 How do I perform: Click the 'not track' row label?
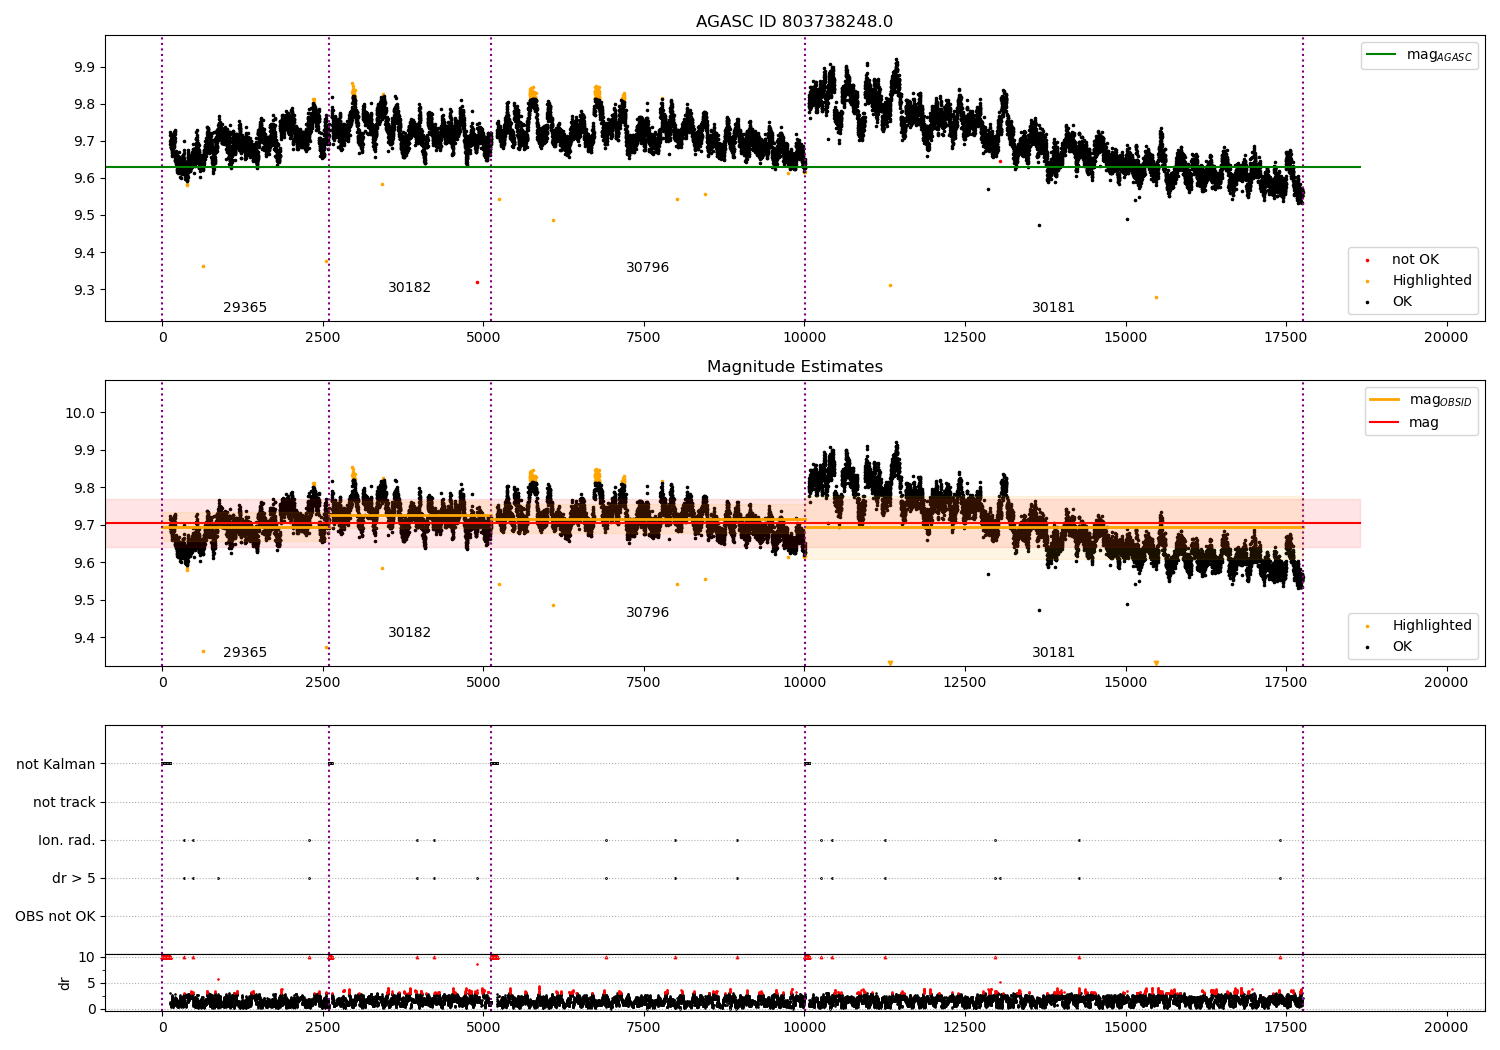click(x=64, y=803)
